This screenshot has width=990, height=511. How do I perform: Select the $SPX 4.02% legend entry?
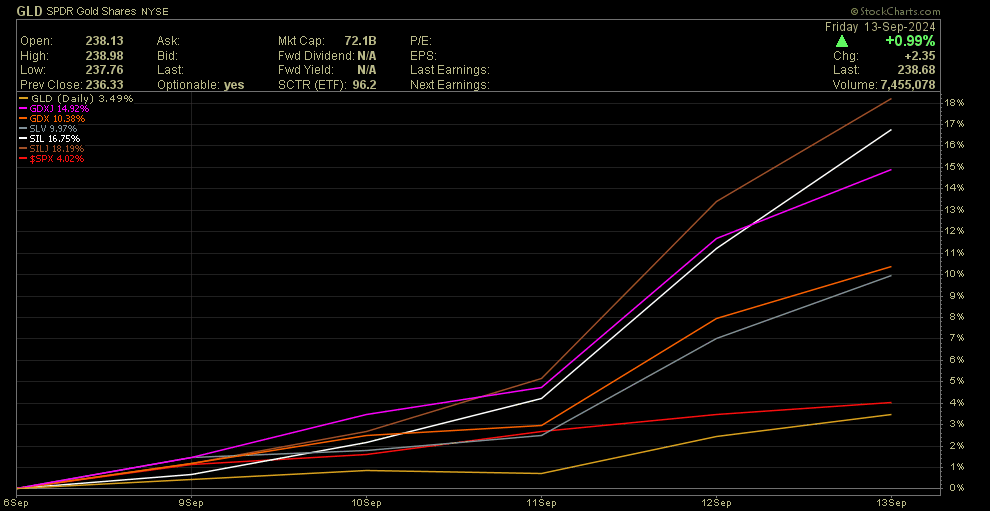point(52,159)
